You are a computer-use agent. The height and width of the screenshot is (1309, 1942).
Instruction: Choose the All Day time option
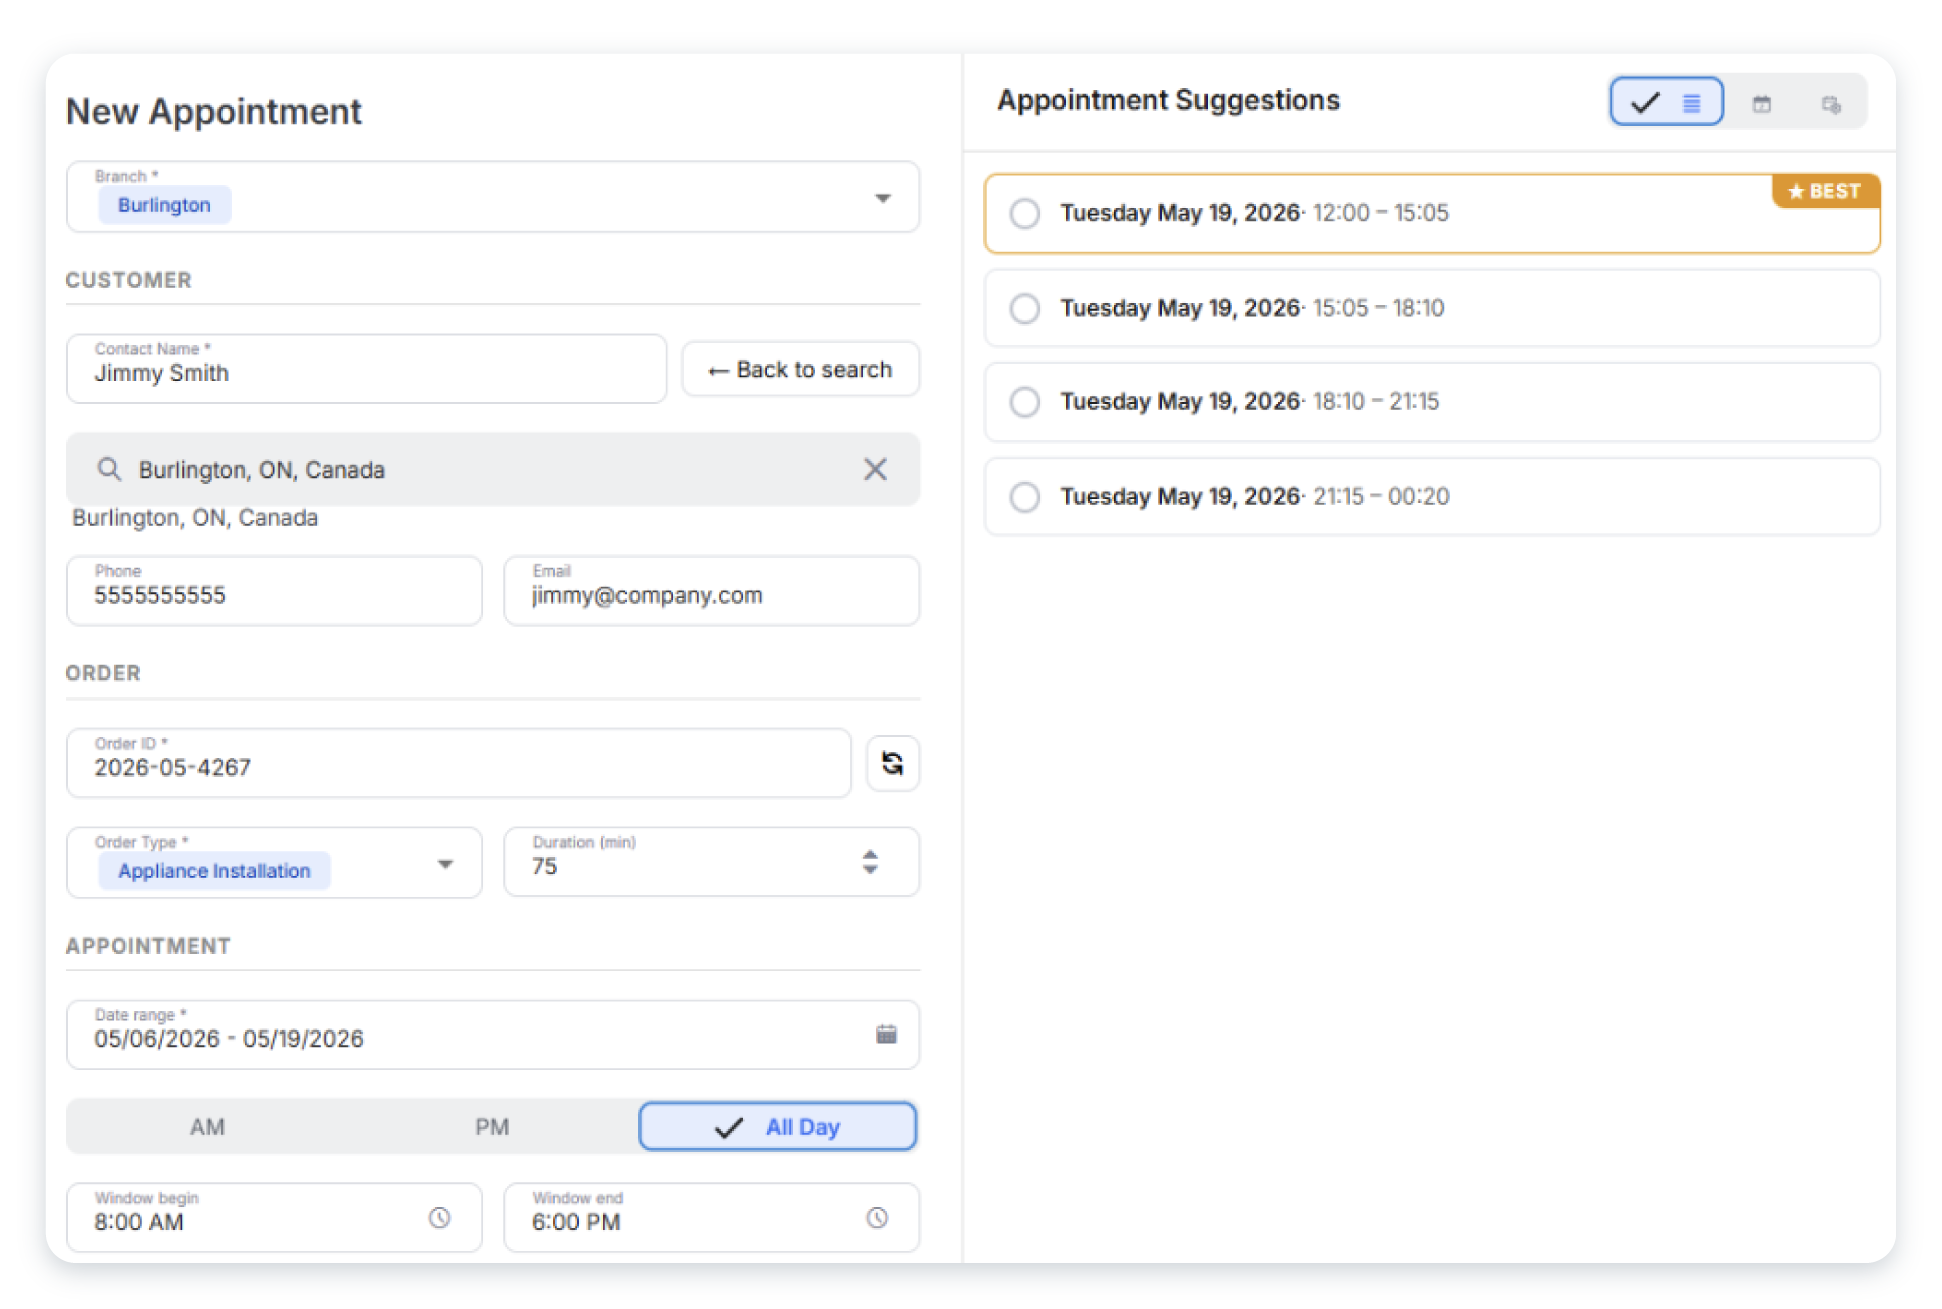pyautogui.click(x=777, y=1127)
